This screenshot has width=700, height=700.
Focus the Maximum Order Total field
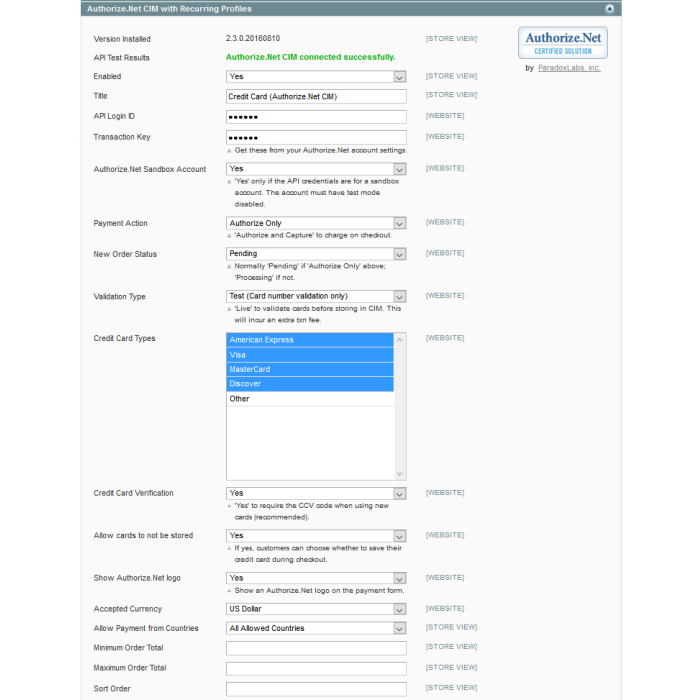316,669
